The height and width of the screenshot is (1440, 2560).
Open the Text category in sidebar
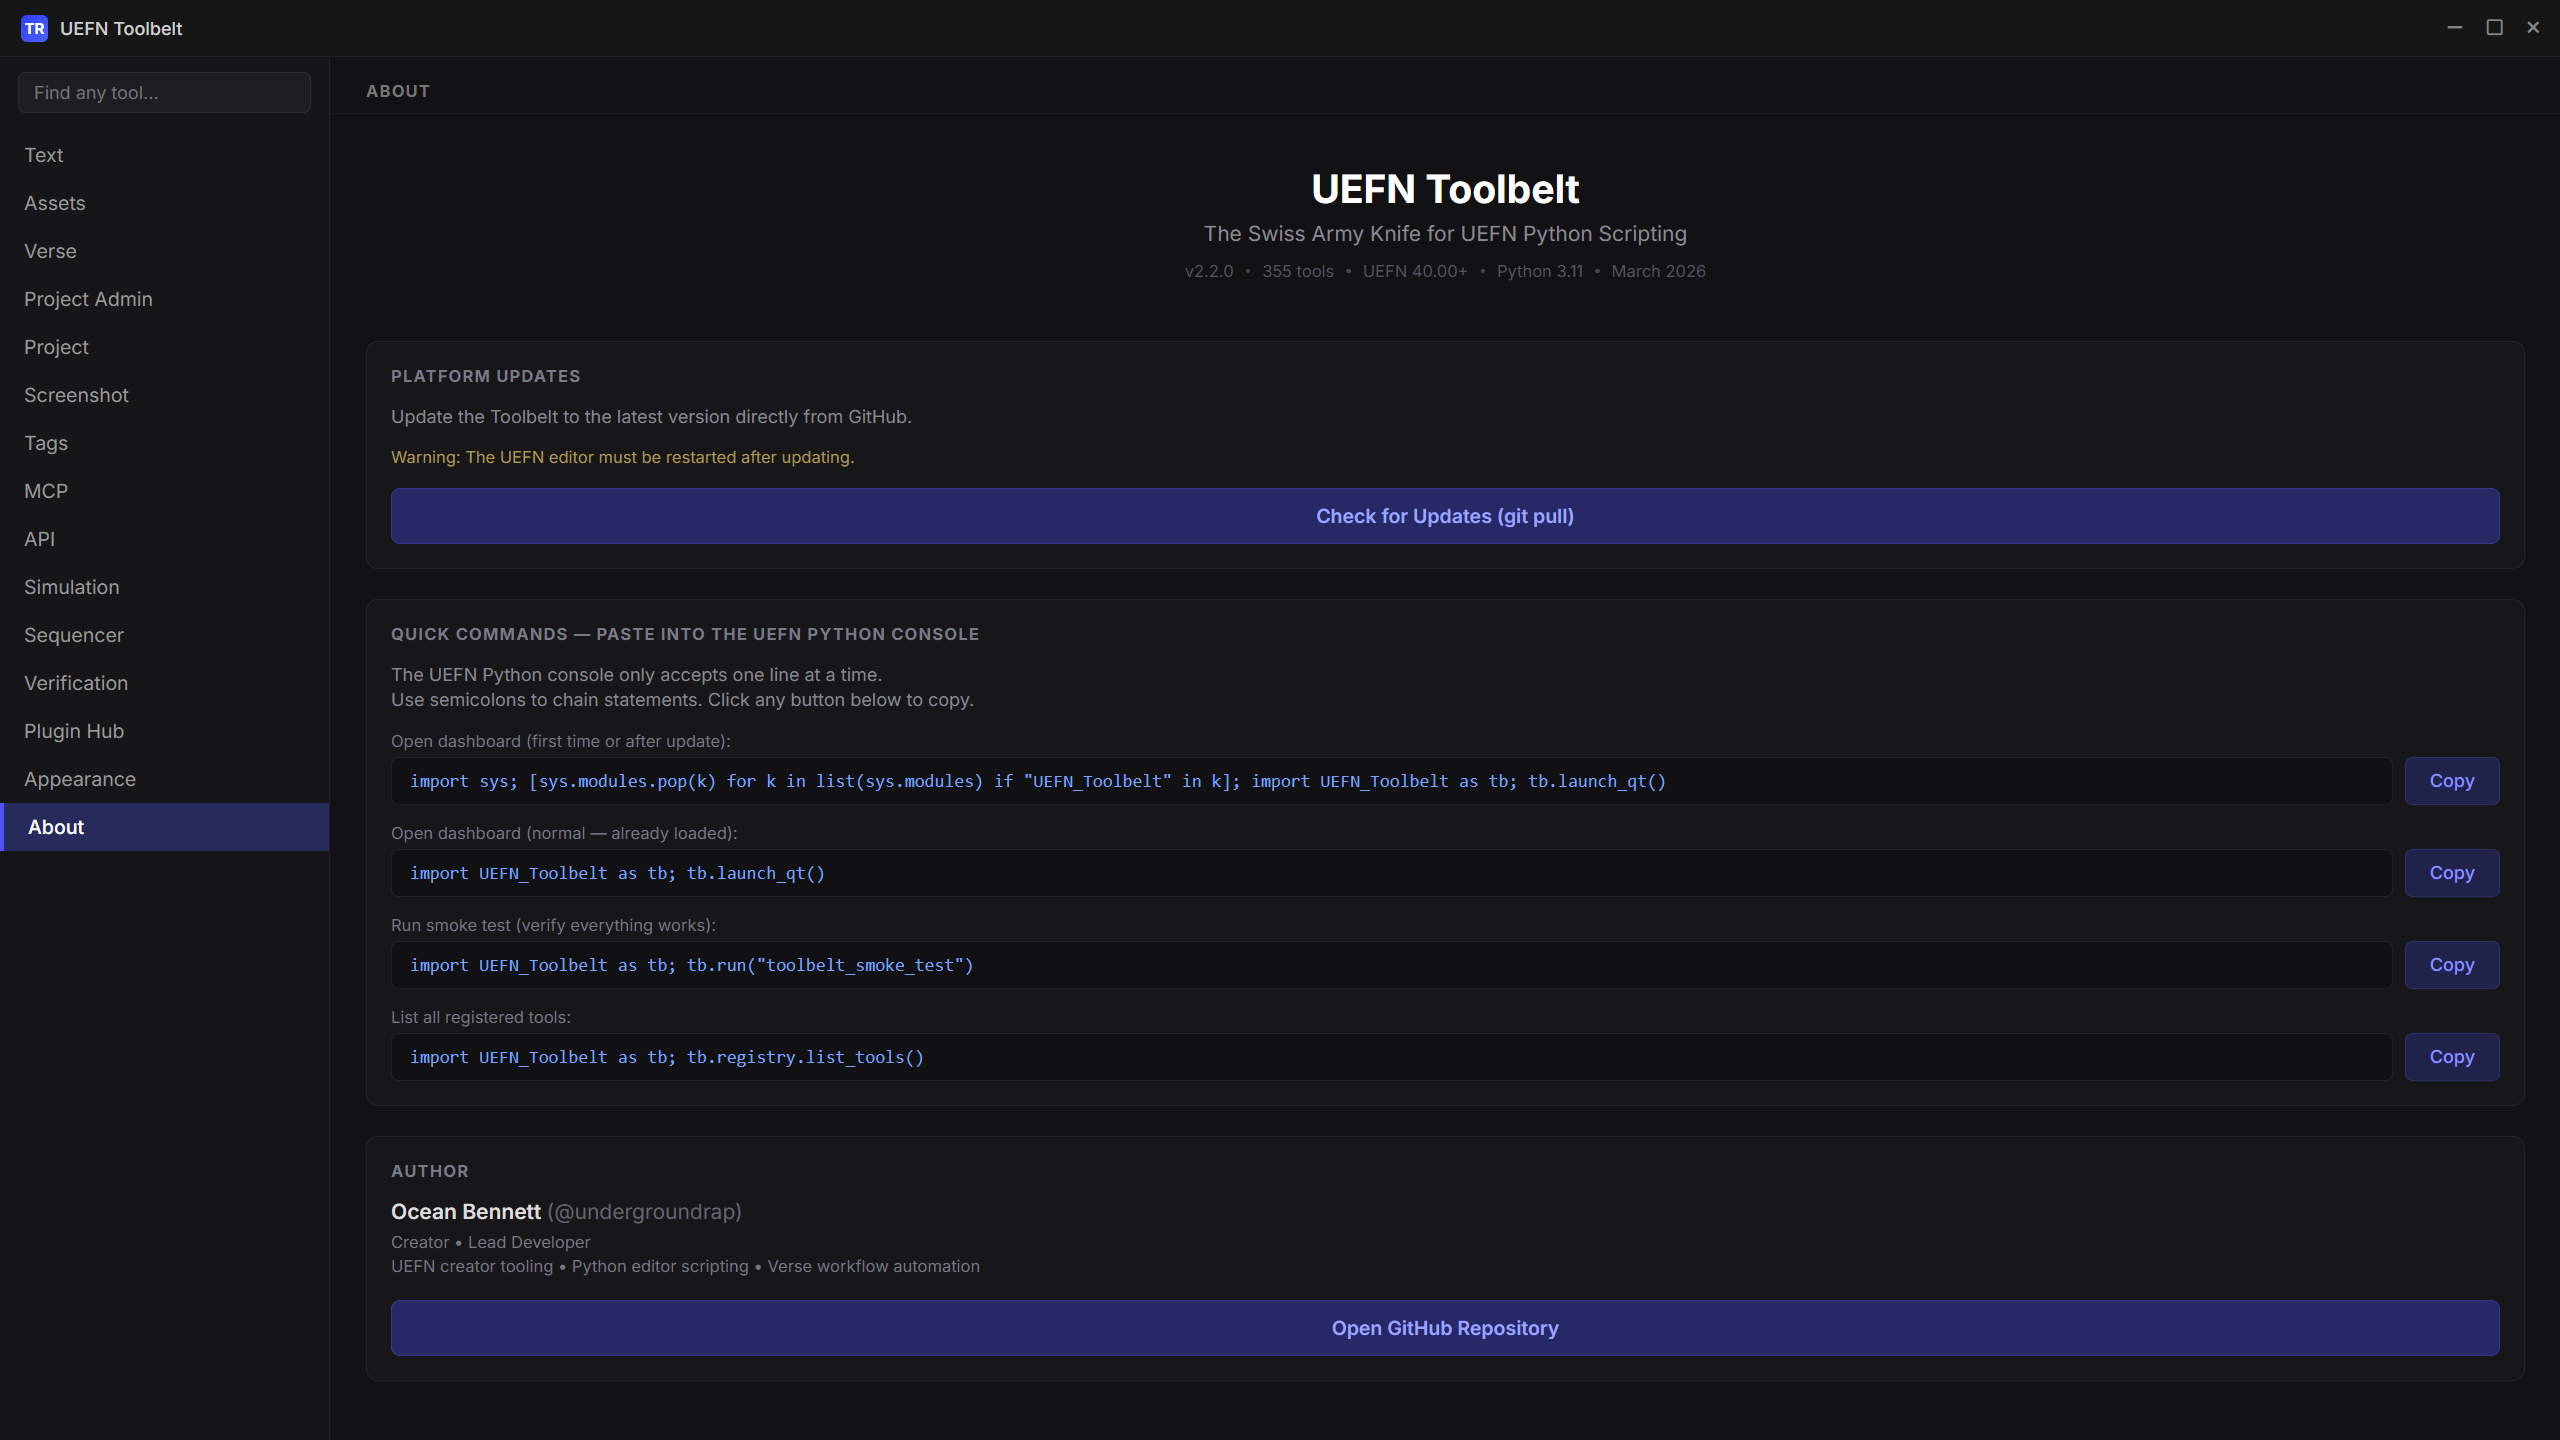tap(164, 155)
